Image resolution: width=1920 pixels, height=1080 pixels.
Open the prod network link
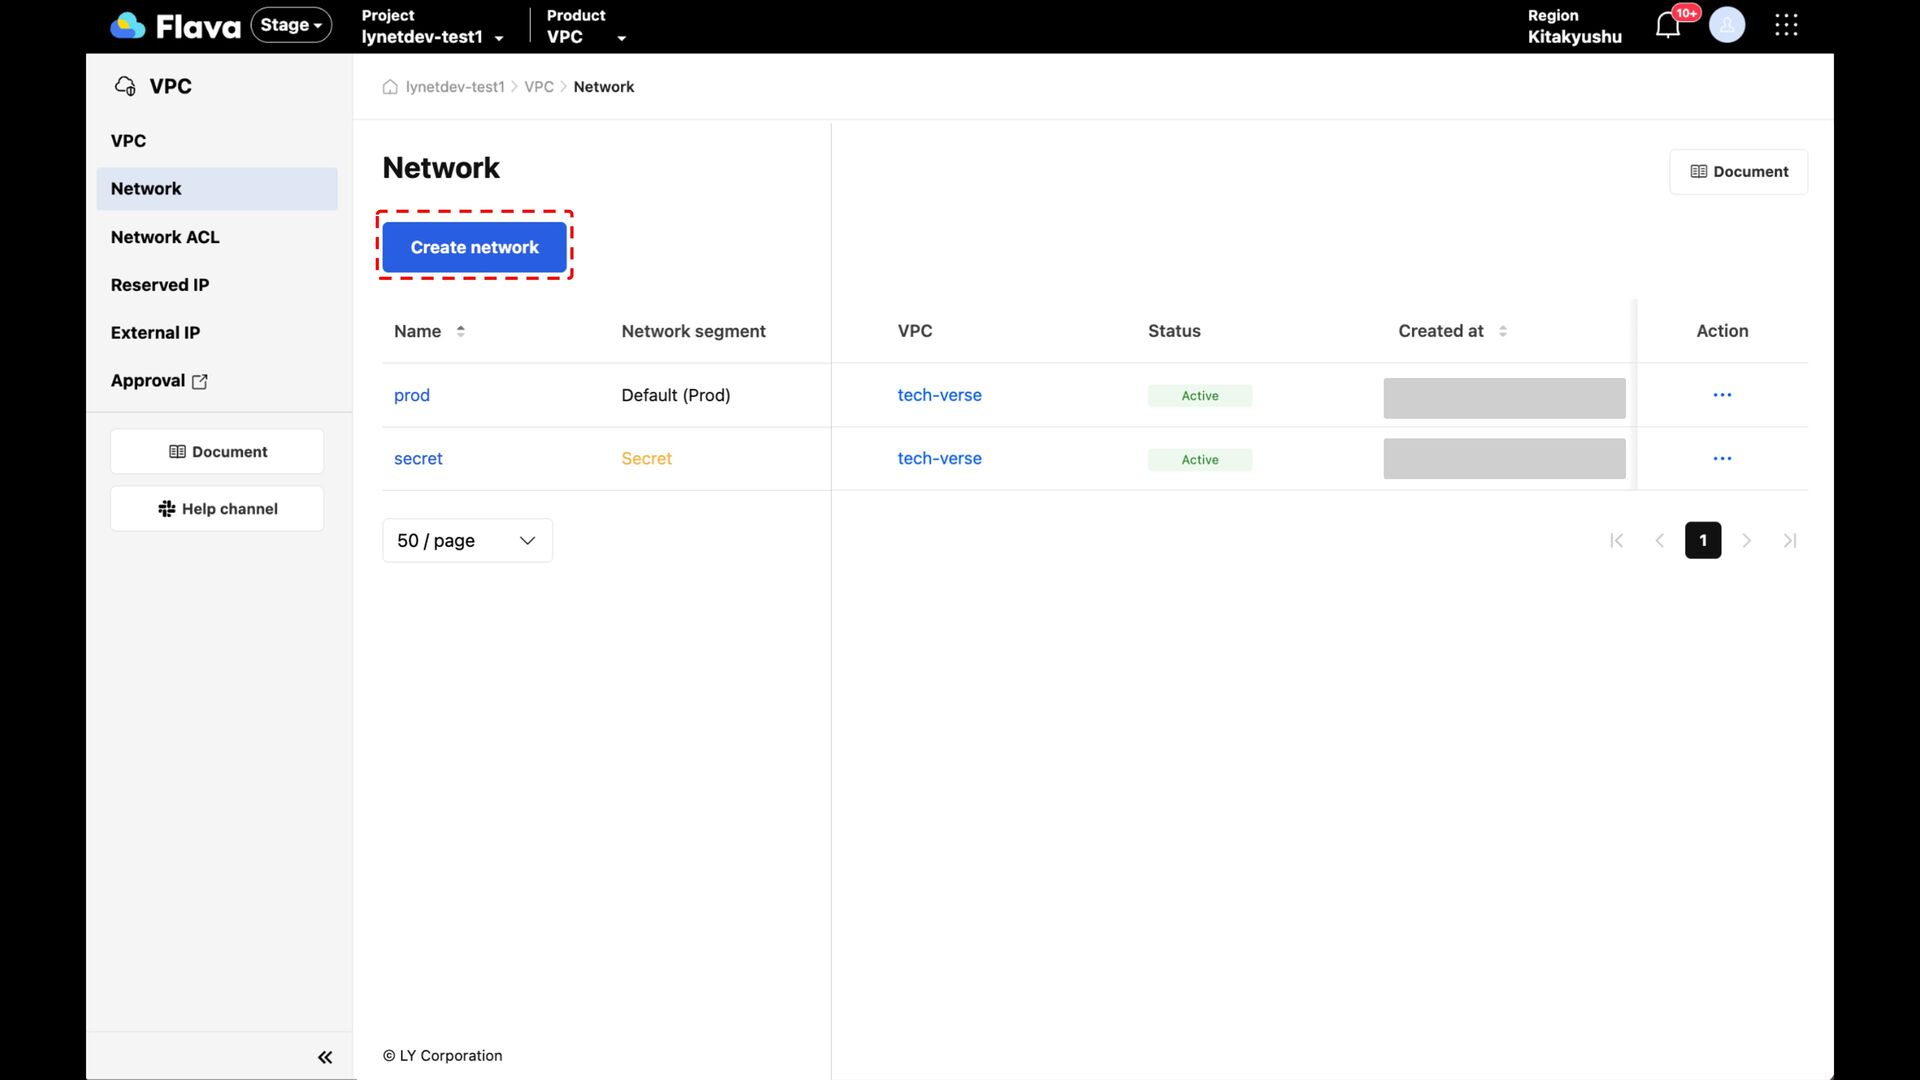click(412, 395)
